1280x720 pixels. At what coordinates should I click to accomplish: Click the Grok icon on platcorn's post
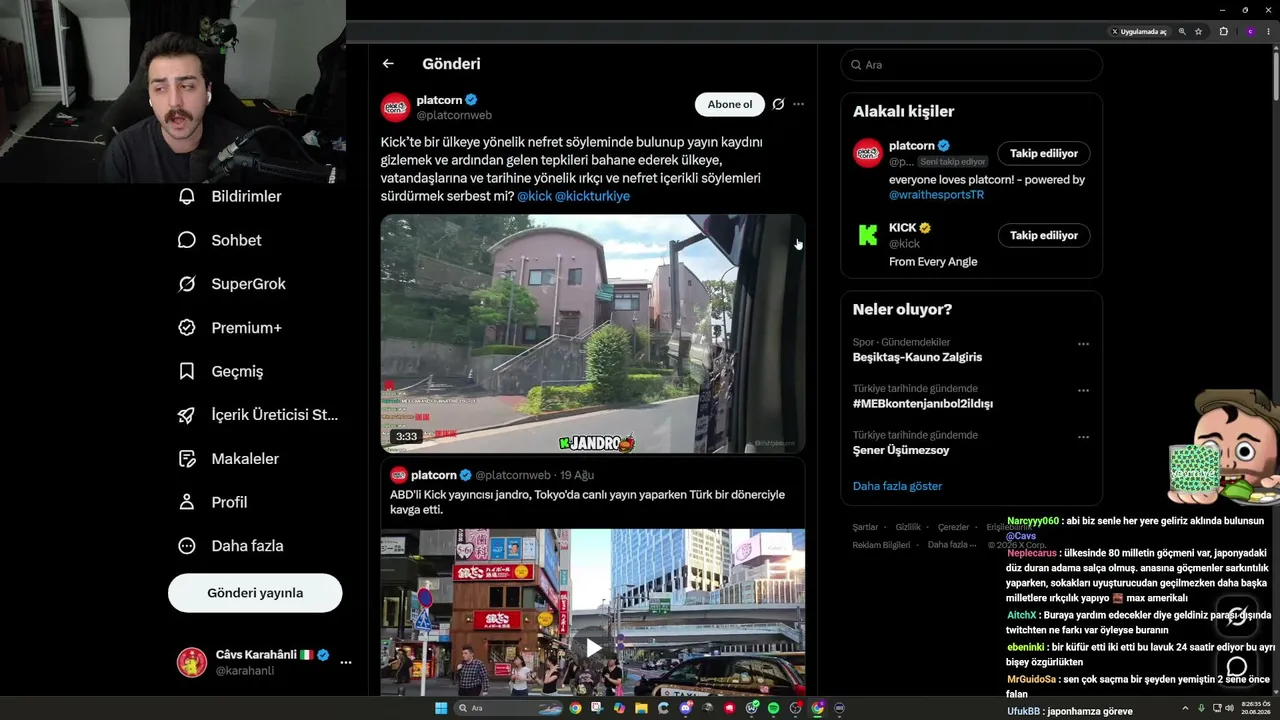click(x=778, y=104)
